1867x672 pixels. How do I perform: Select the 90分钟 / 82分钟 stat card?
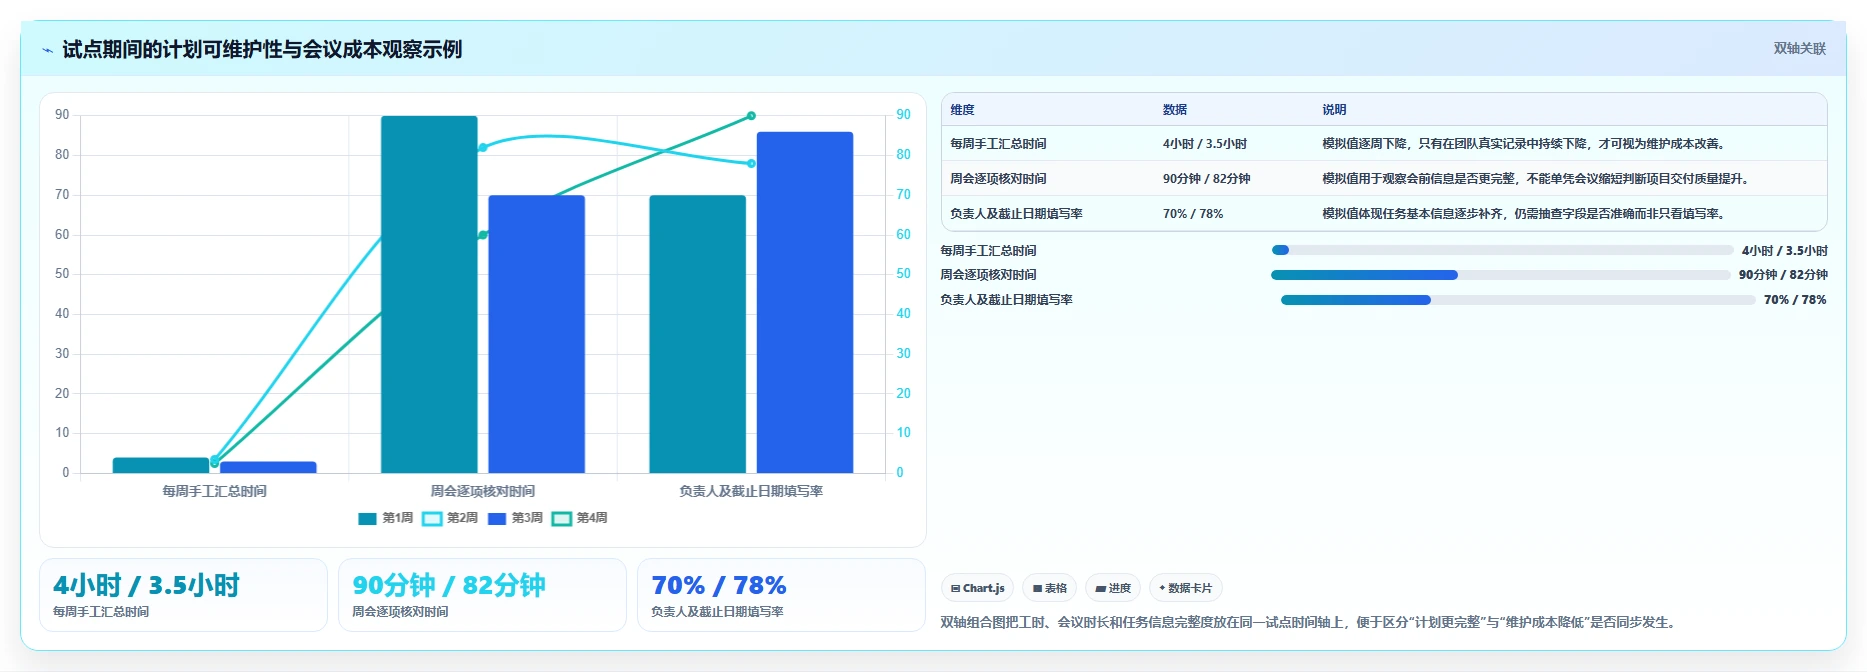482,595
